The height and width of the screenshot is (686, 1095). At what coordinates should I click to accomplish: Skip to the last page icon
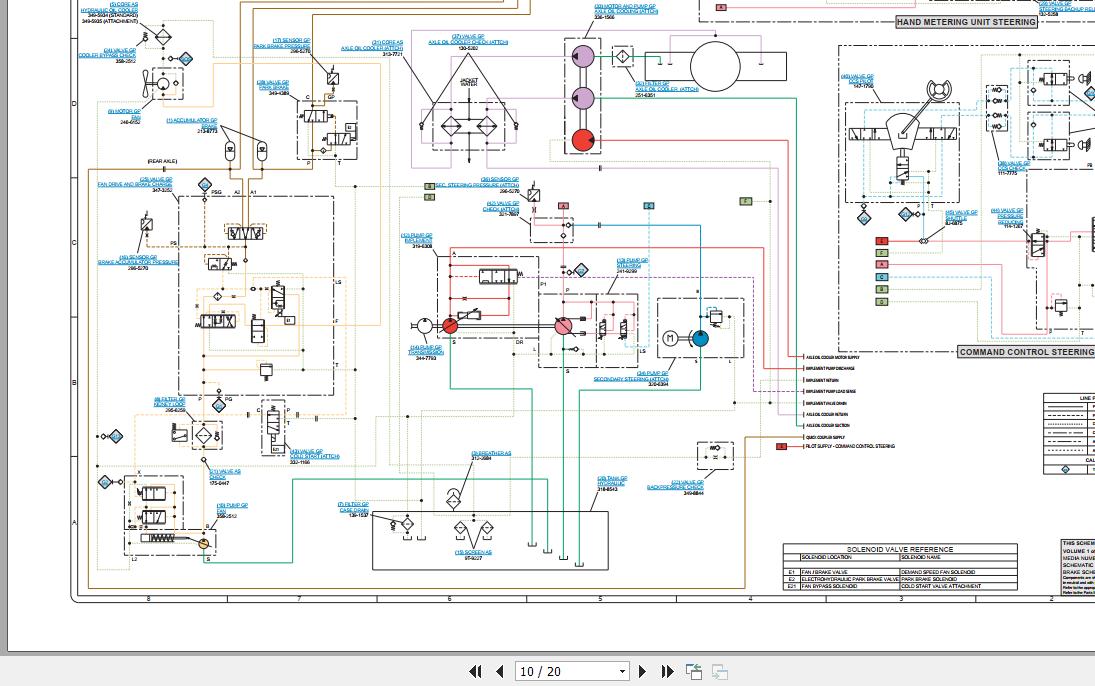(666, 671)
